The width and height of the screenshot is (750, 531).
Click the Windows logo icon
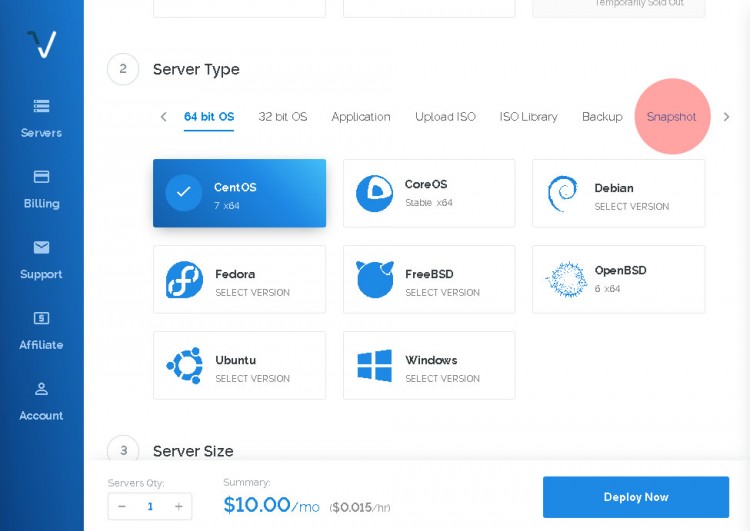[x=375, y=365]
